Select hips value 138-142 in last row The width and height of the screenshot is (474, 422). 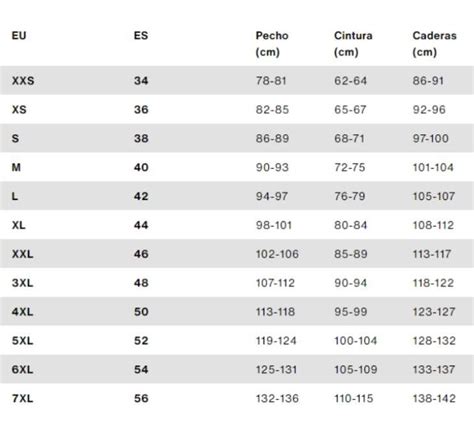(434, 398)
